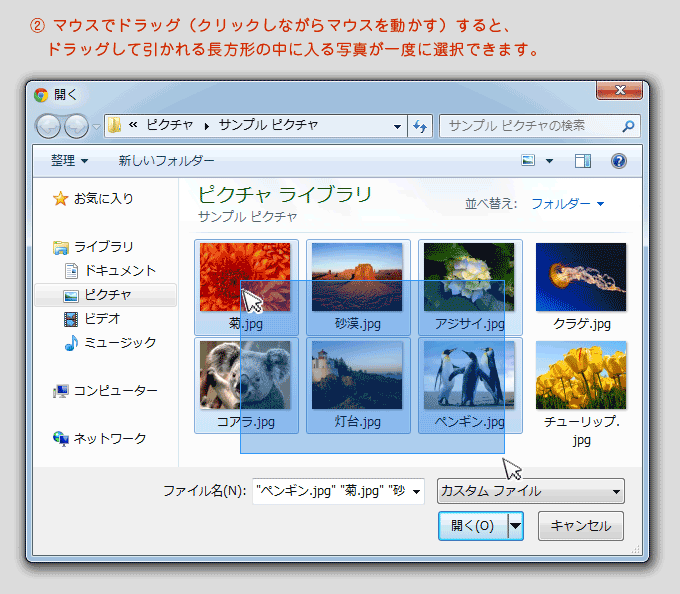680x594 pixels.
Task: Click the コンピューター monitor icon
Action: (61, 392)
